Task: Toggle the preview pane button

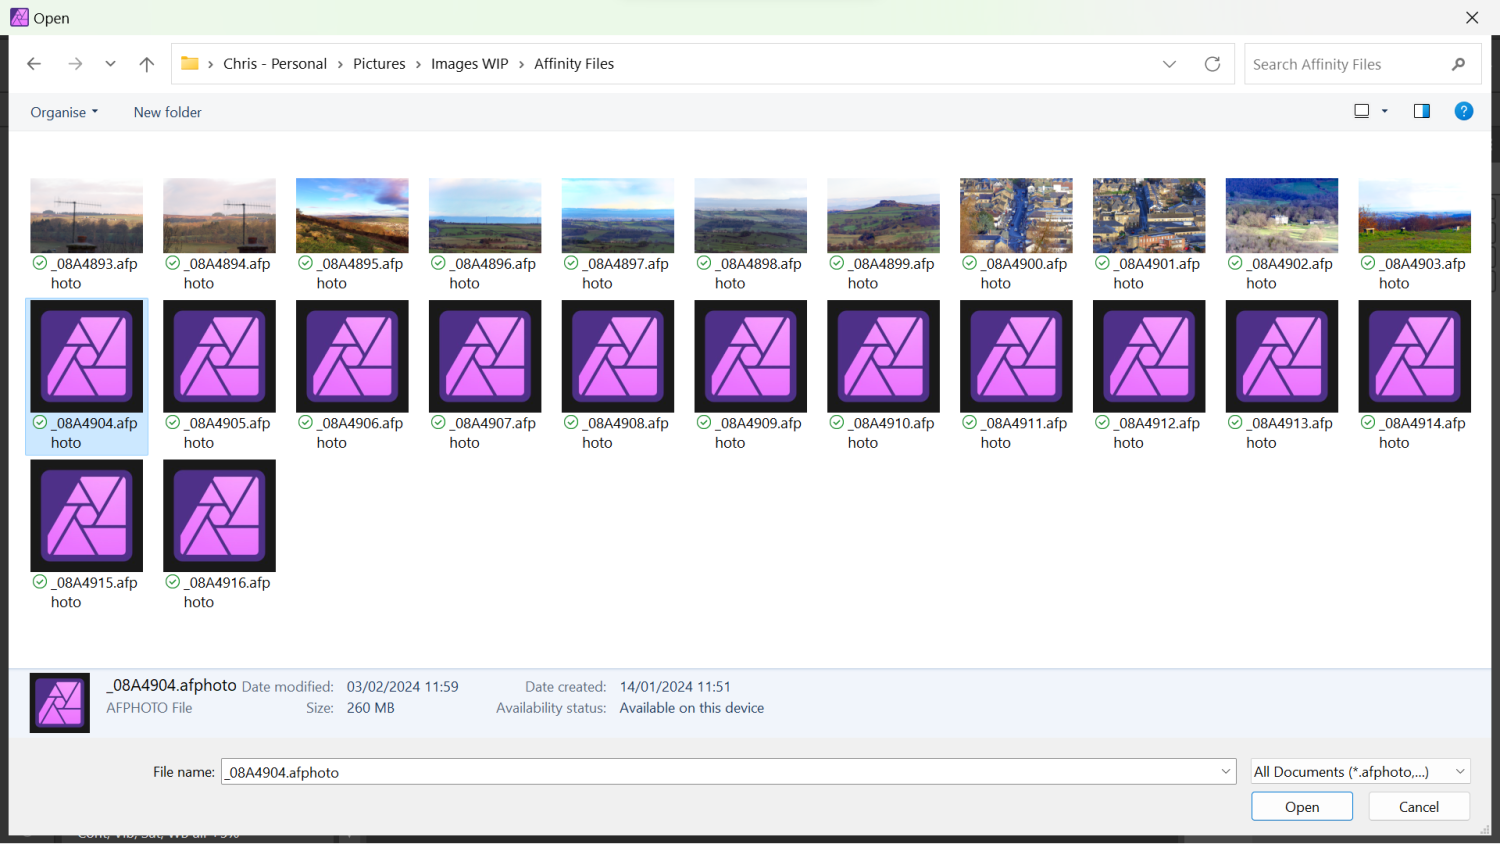Action: [1421, 110]
